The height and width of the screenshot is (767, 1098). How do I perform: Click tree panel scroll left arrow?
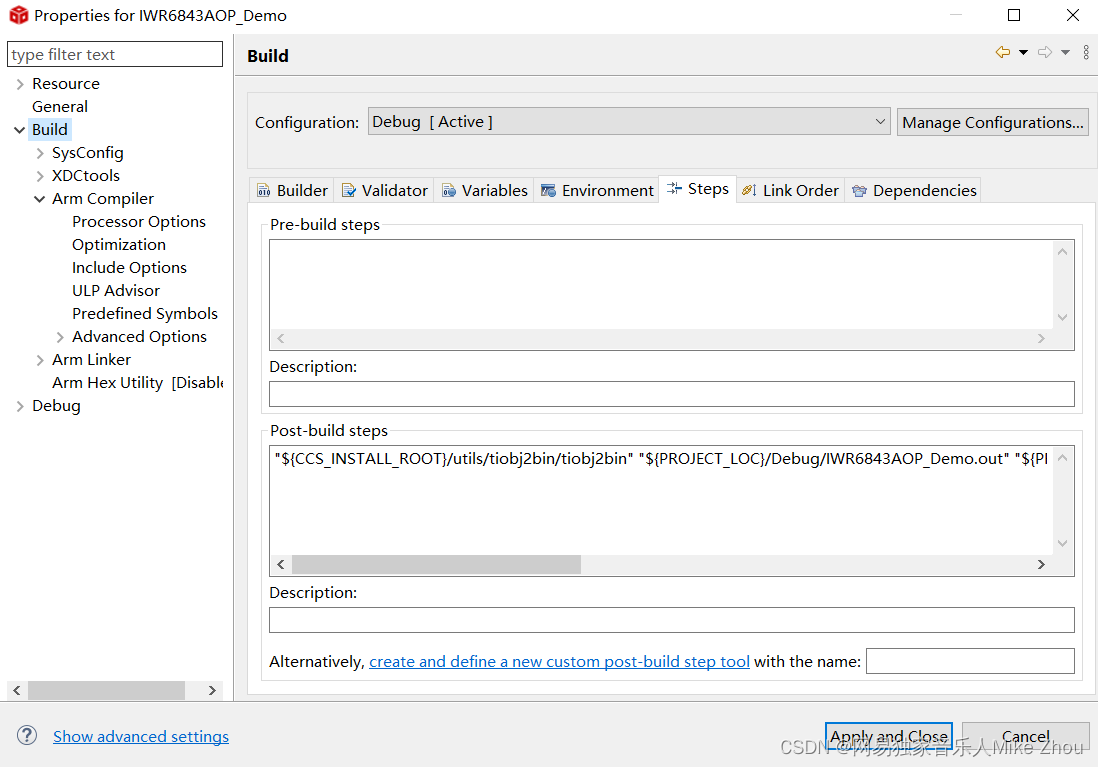(17, 690)
